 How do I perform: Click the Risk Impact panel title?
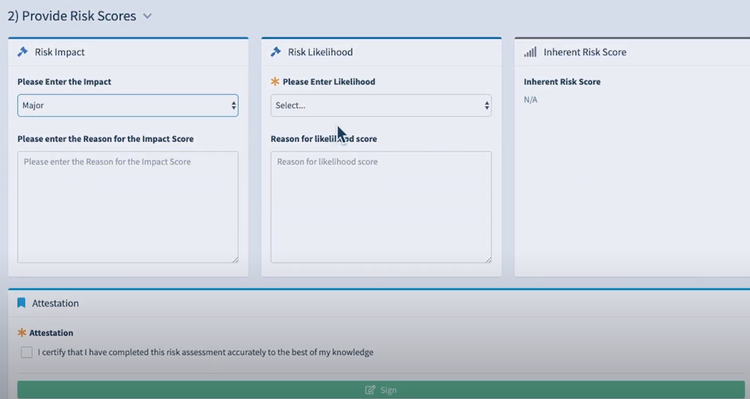[x=59, y=52]
